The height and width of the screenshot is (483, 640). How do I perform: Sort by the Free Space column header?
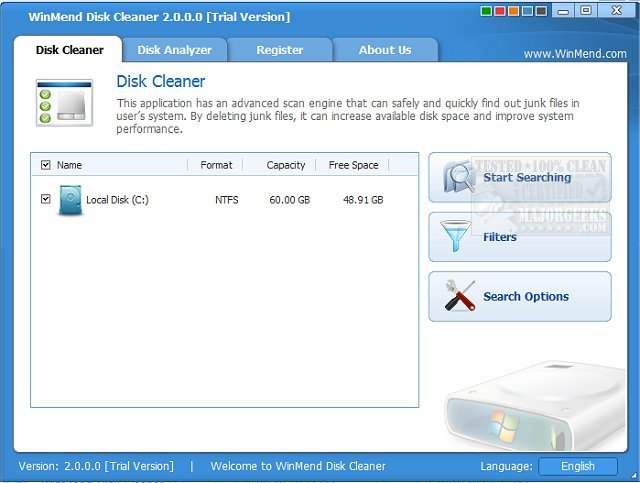click(353, 165)
